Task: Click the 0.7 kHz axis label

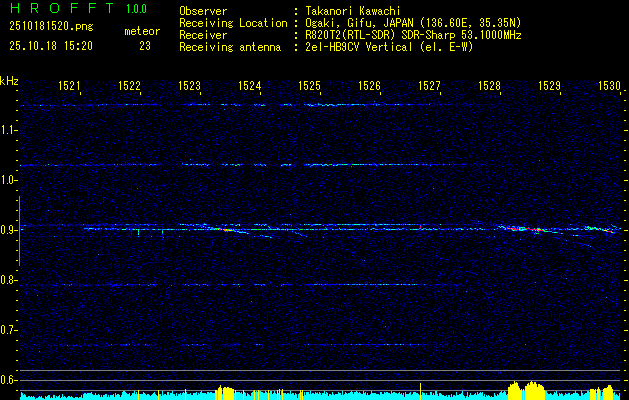Action: (7, 331)
